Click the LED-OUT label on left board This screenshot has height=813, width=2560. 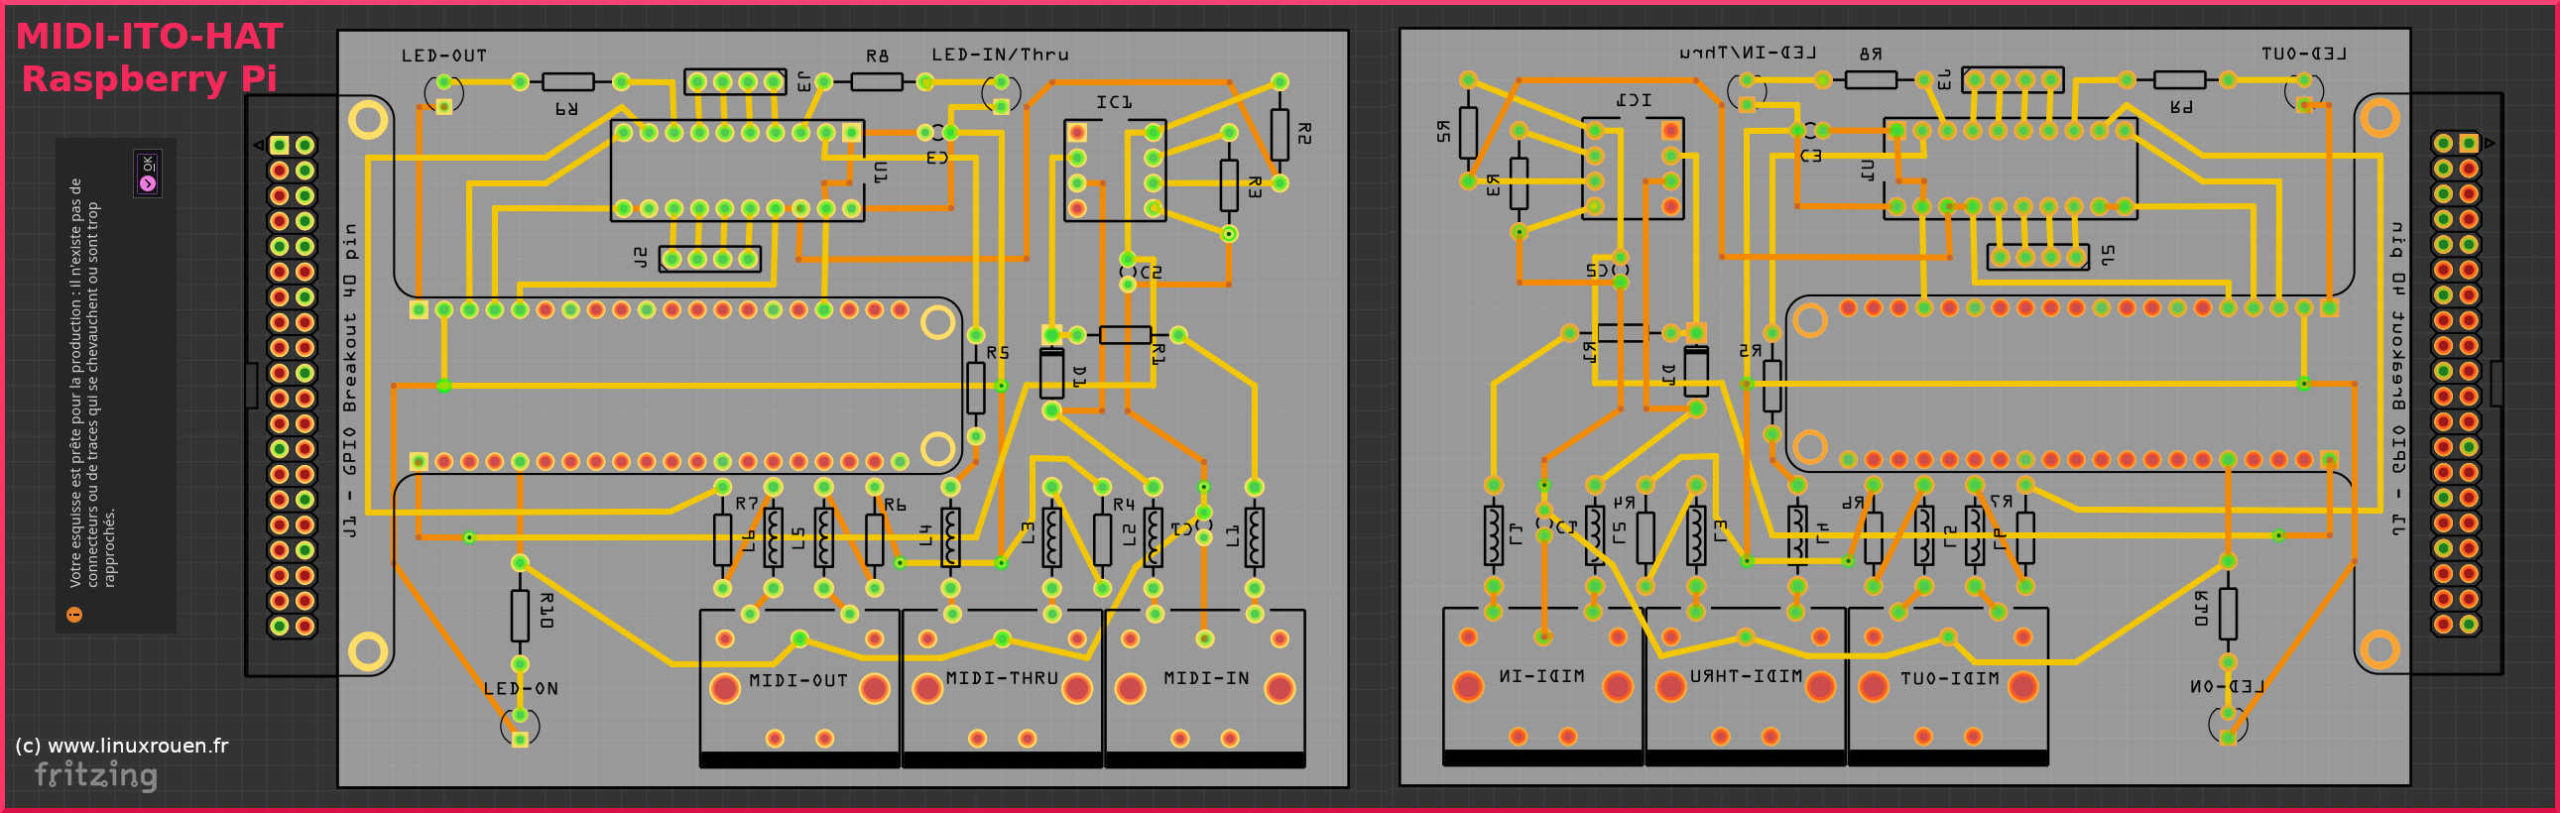tap(444, 56)
